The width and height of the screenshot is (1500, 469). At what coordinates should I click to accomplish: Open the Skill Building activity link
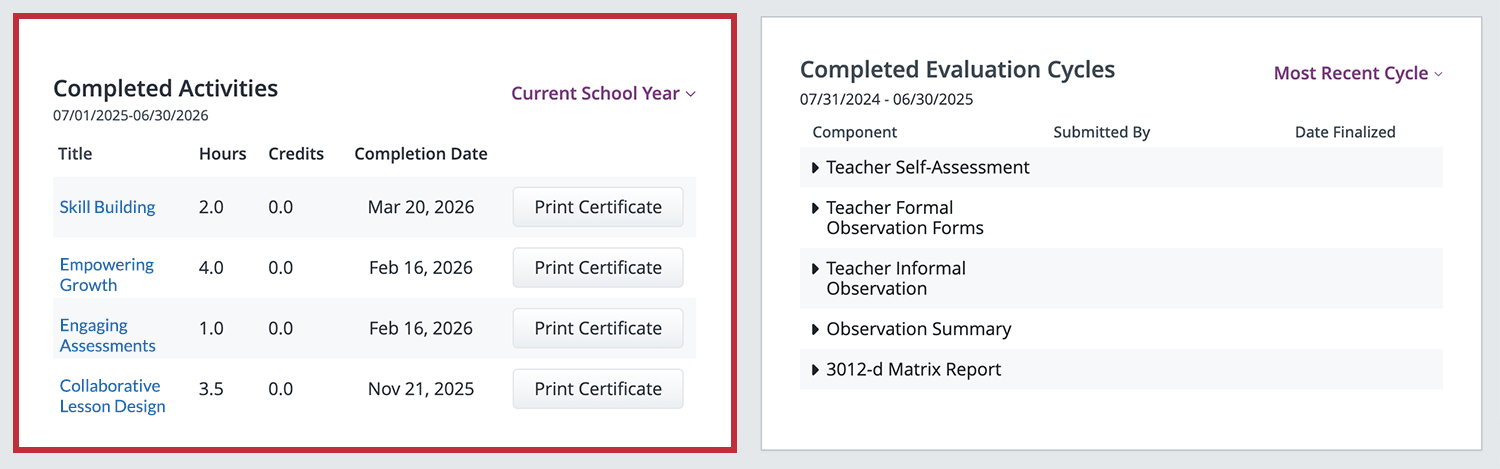[107, 207]
